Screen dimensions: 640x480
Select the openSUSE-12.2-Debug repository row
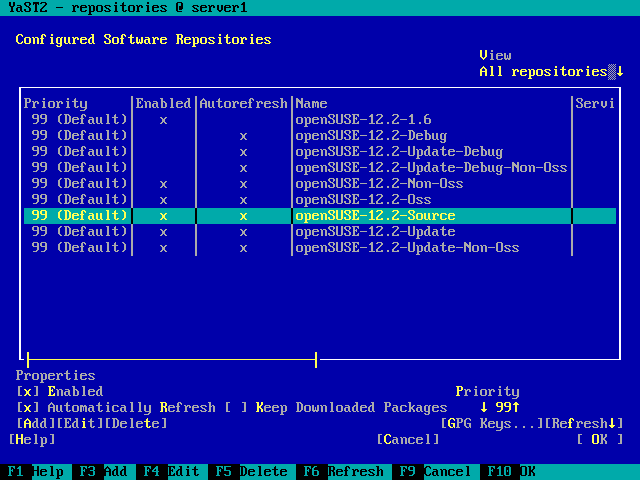[320, 136]
